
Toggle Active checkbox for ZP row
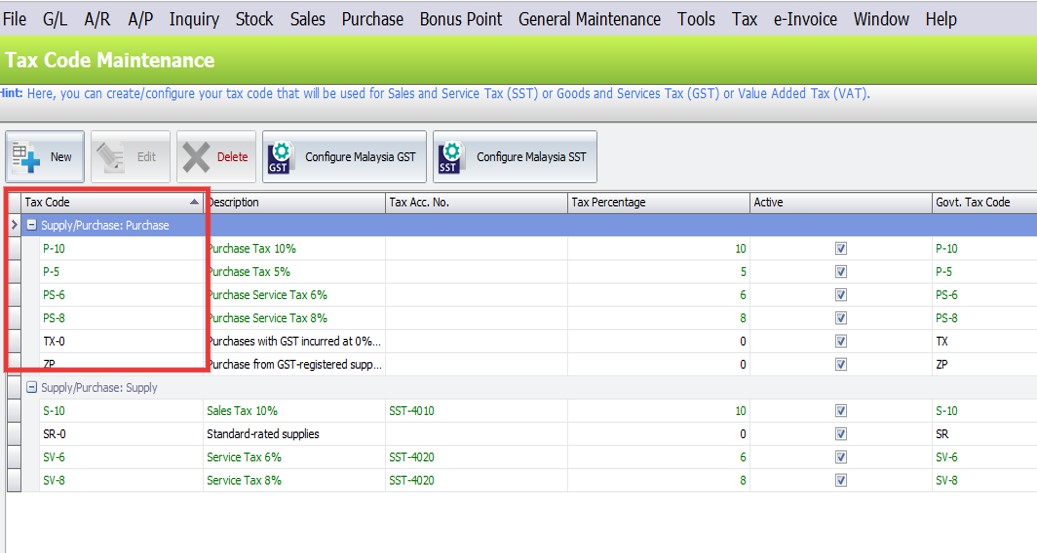tap(840, 365)
